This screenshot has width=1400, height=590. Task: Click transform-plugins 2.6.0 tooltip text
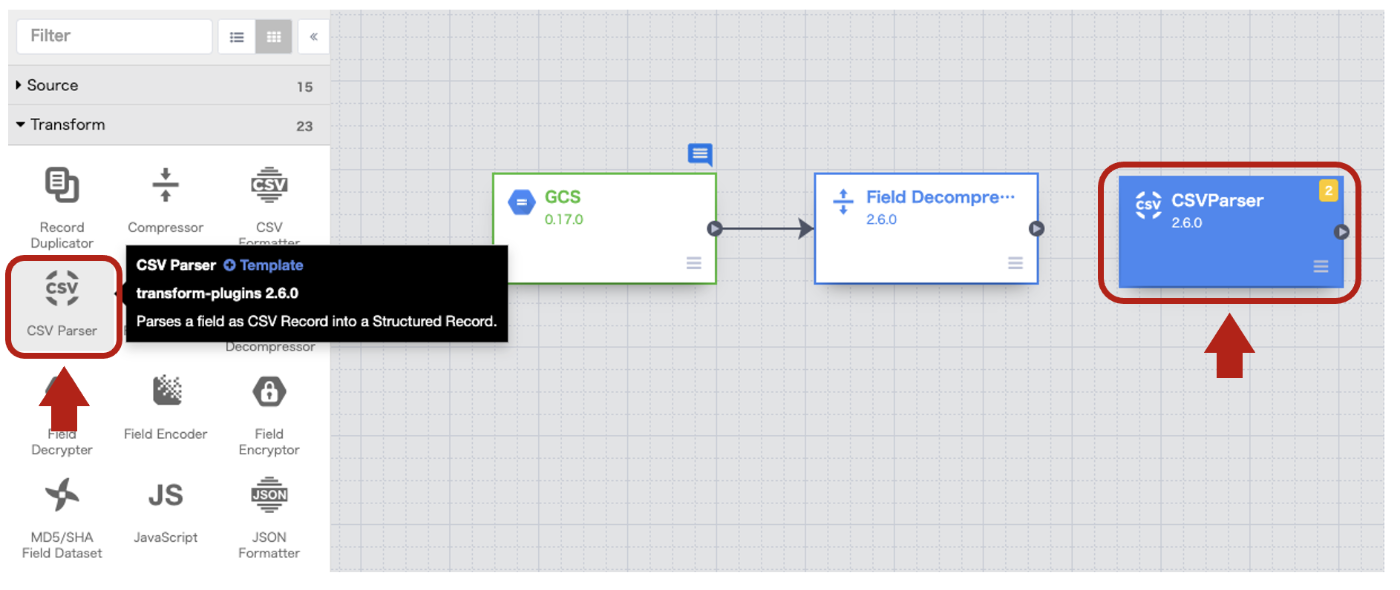pos(218,294)
